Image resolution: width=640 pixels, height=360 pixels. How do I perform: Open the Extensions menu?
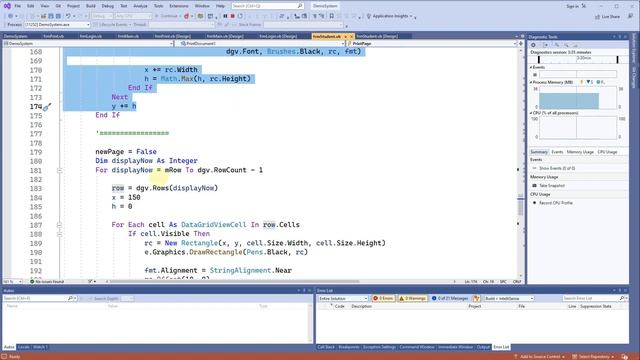[x=179, y=6]
